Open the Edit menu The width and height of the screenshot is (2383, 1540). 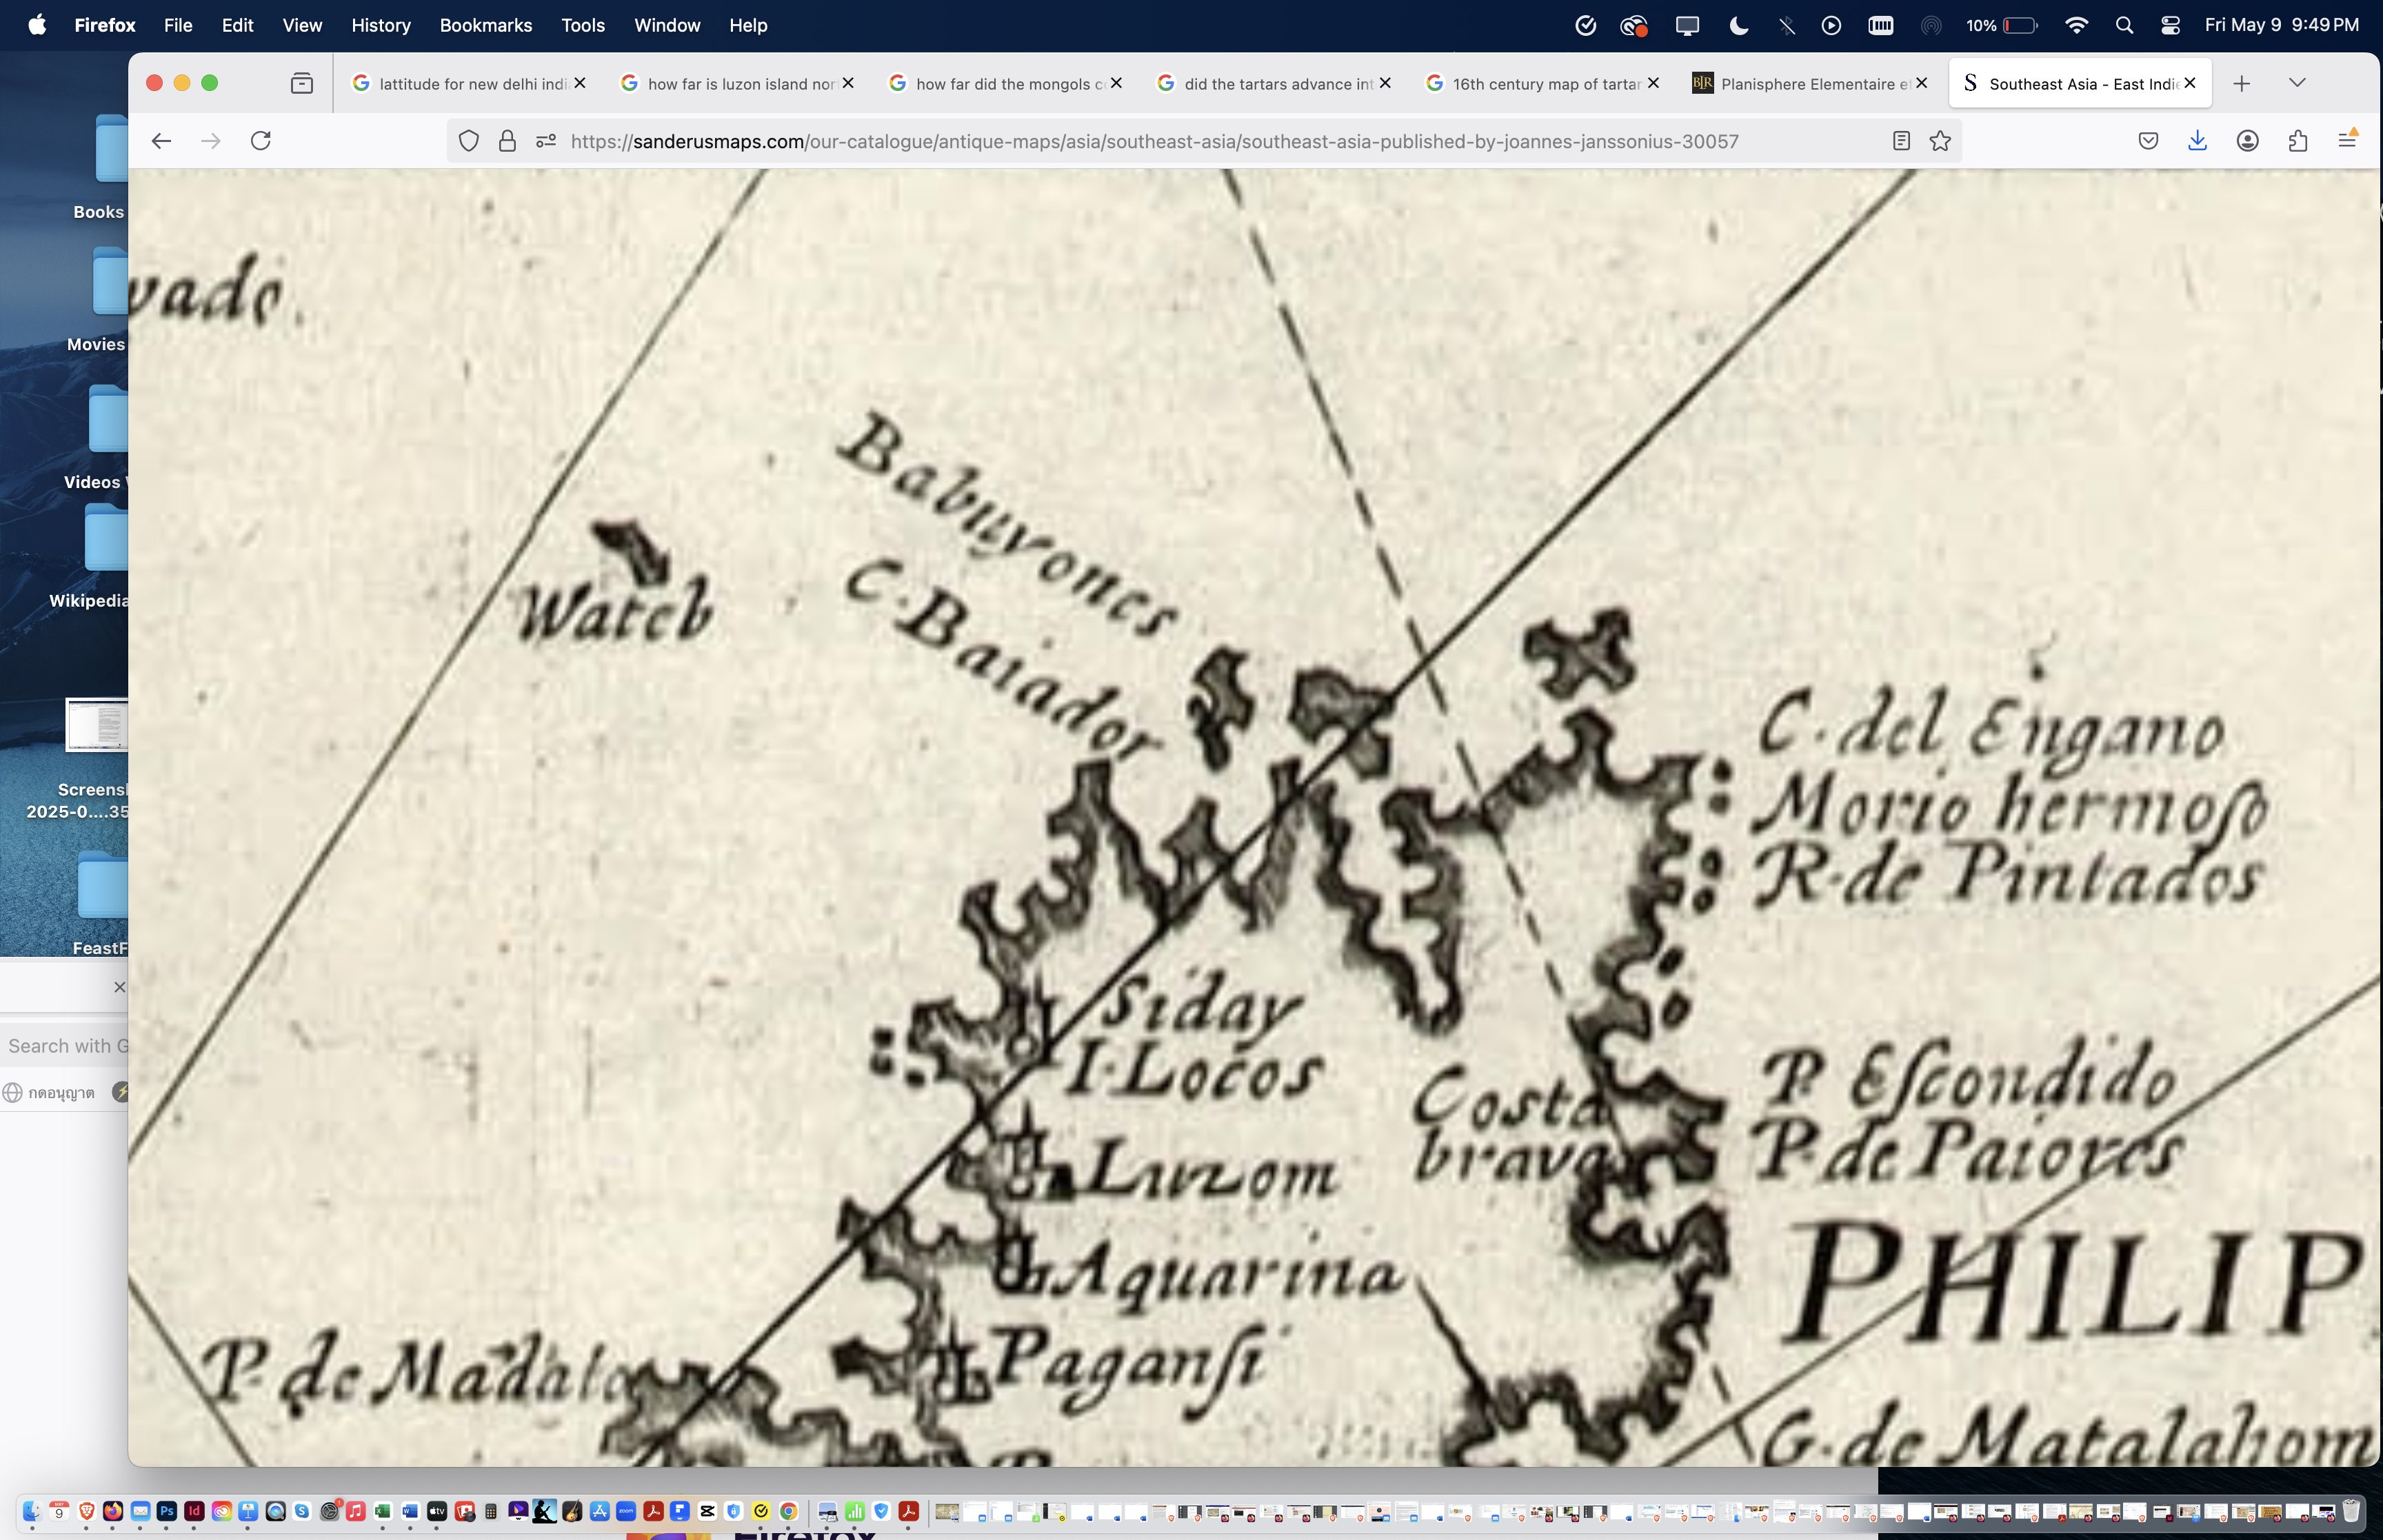click(237, 25)
